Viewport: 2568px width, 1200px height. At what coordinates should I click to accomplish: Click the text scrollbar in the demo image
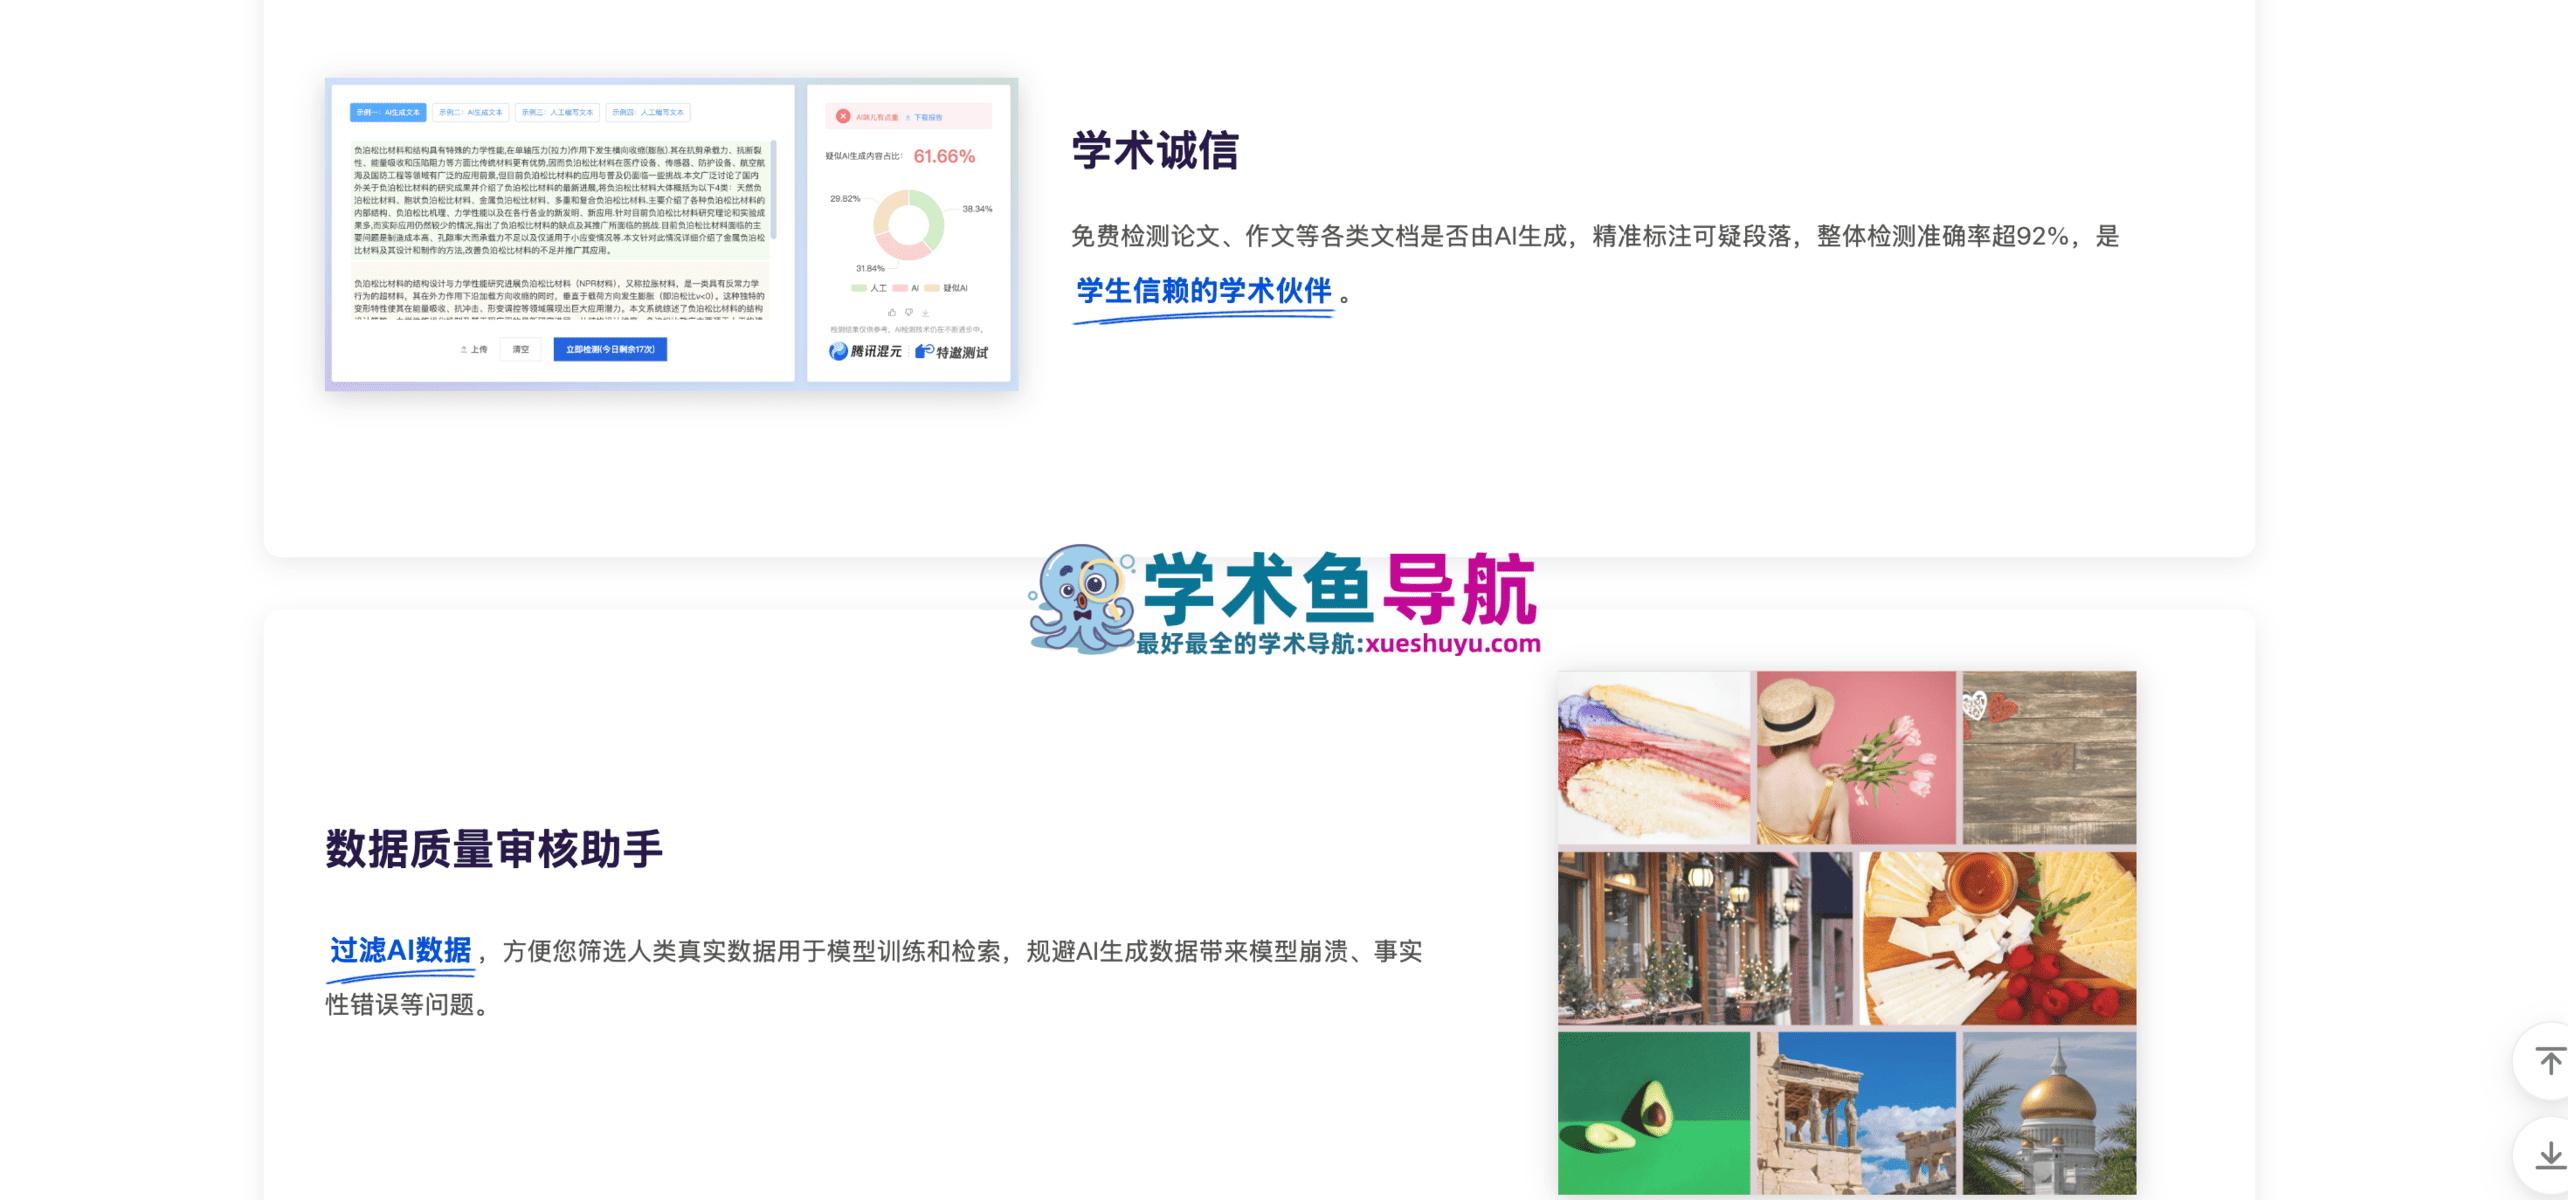[774, 190]
